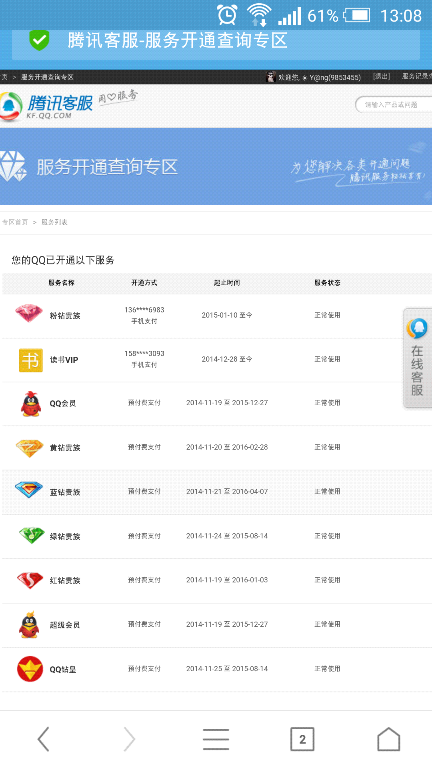Click the welcome username Y@ng(9853455)
Screen dimensions: 432x768
pos(335,77)
